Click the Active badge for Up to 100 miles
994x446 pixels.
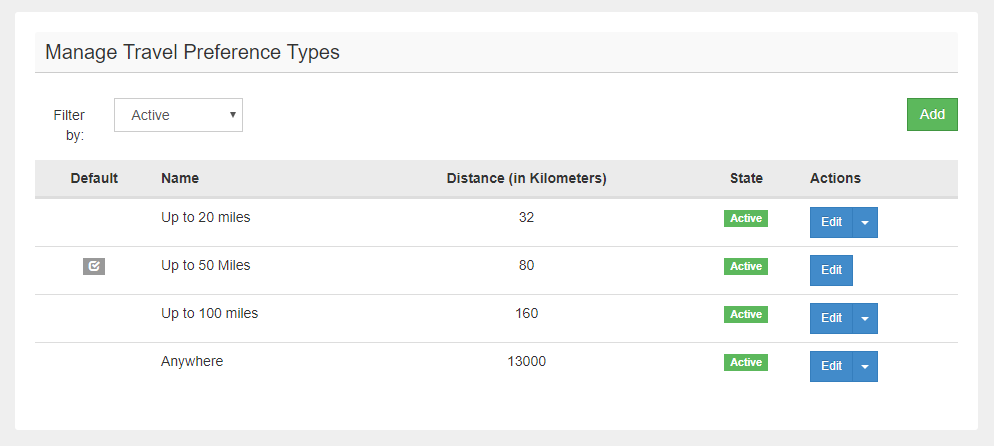pos(746,314)
